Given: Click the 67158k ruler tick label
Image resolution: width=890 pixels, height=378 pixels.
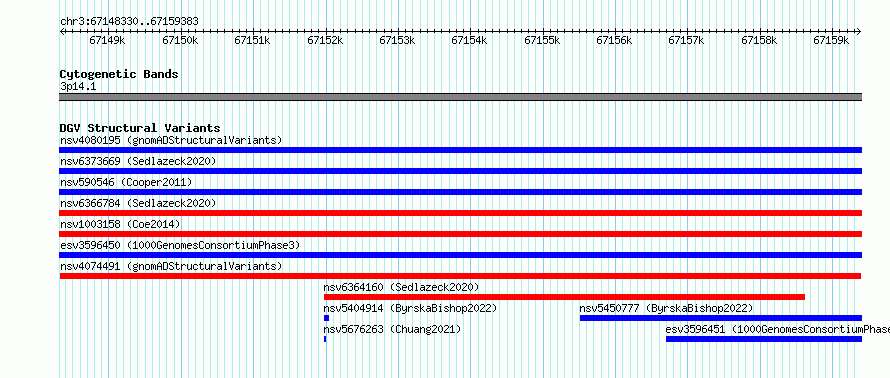Looking at the screenshot, I should [x=759, y=40].
